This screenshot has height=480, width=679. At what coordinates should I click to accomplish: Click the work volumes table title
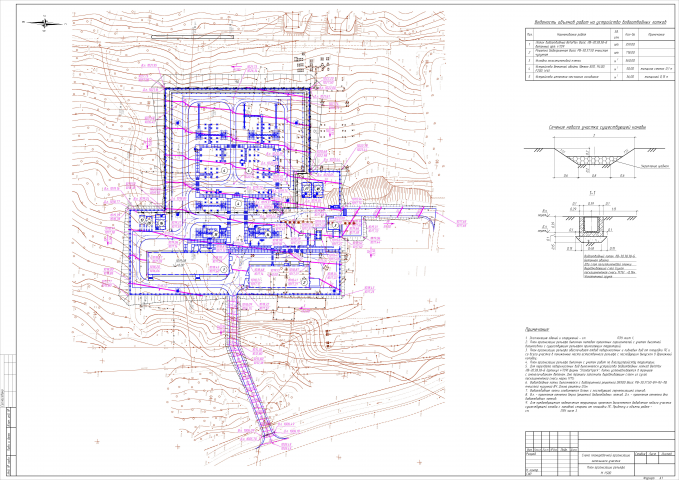tap(600, 21)
